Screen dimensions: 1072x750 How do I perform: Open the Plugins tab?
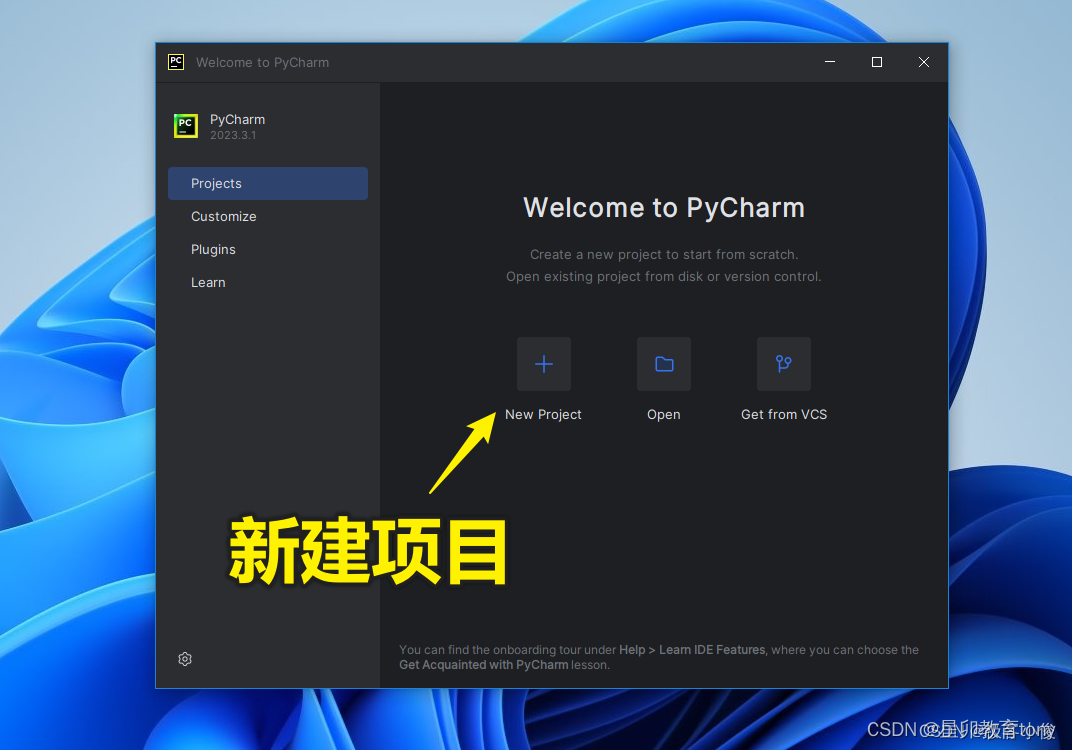(268, 250)
